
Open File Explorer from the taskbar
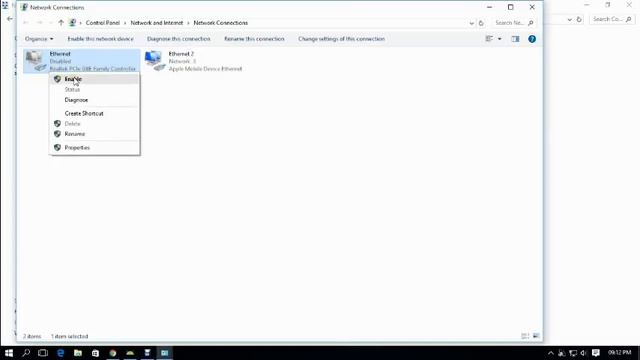(78, 353)
